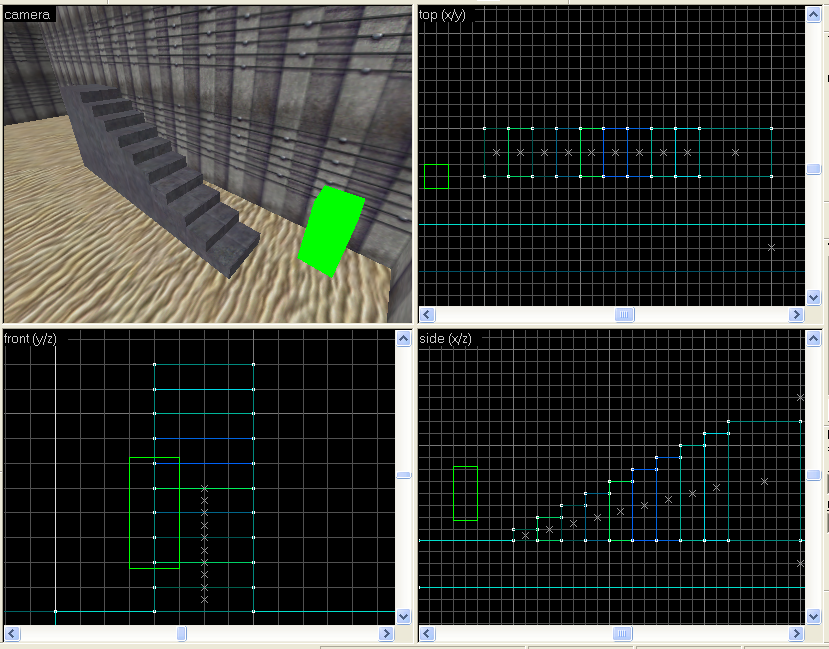Click vertical scrollbar thumb in front view
Image resolution: width=829 pixels, height=649 pixels.
click(x=403, y=475)
